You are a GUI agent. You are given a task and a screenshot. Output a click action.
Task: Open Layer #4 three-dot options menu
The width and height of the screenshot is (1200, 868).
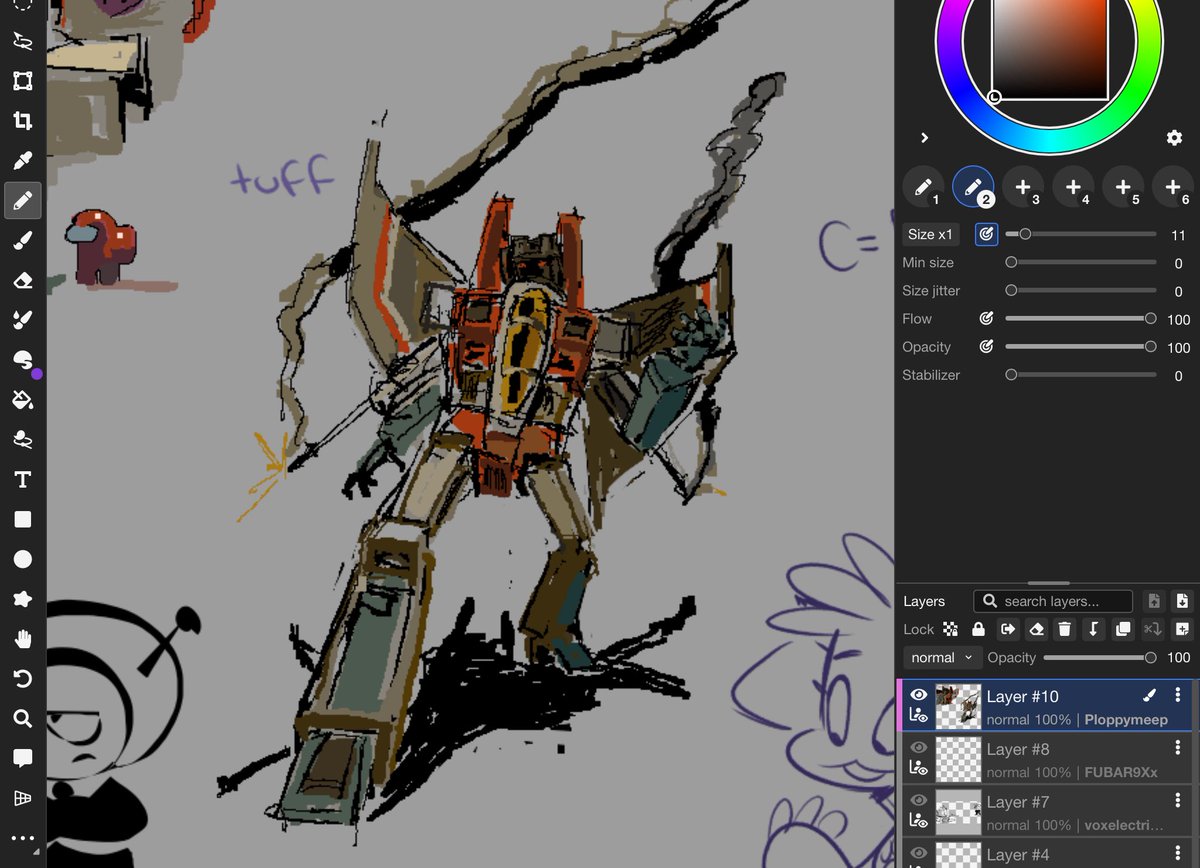pyautogui.click(x=1178, y=854)
